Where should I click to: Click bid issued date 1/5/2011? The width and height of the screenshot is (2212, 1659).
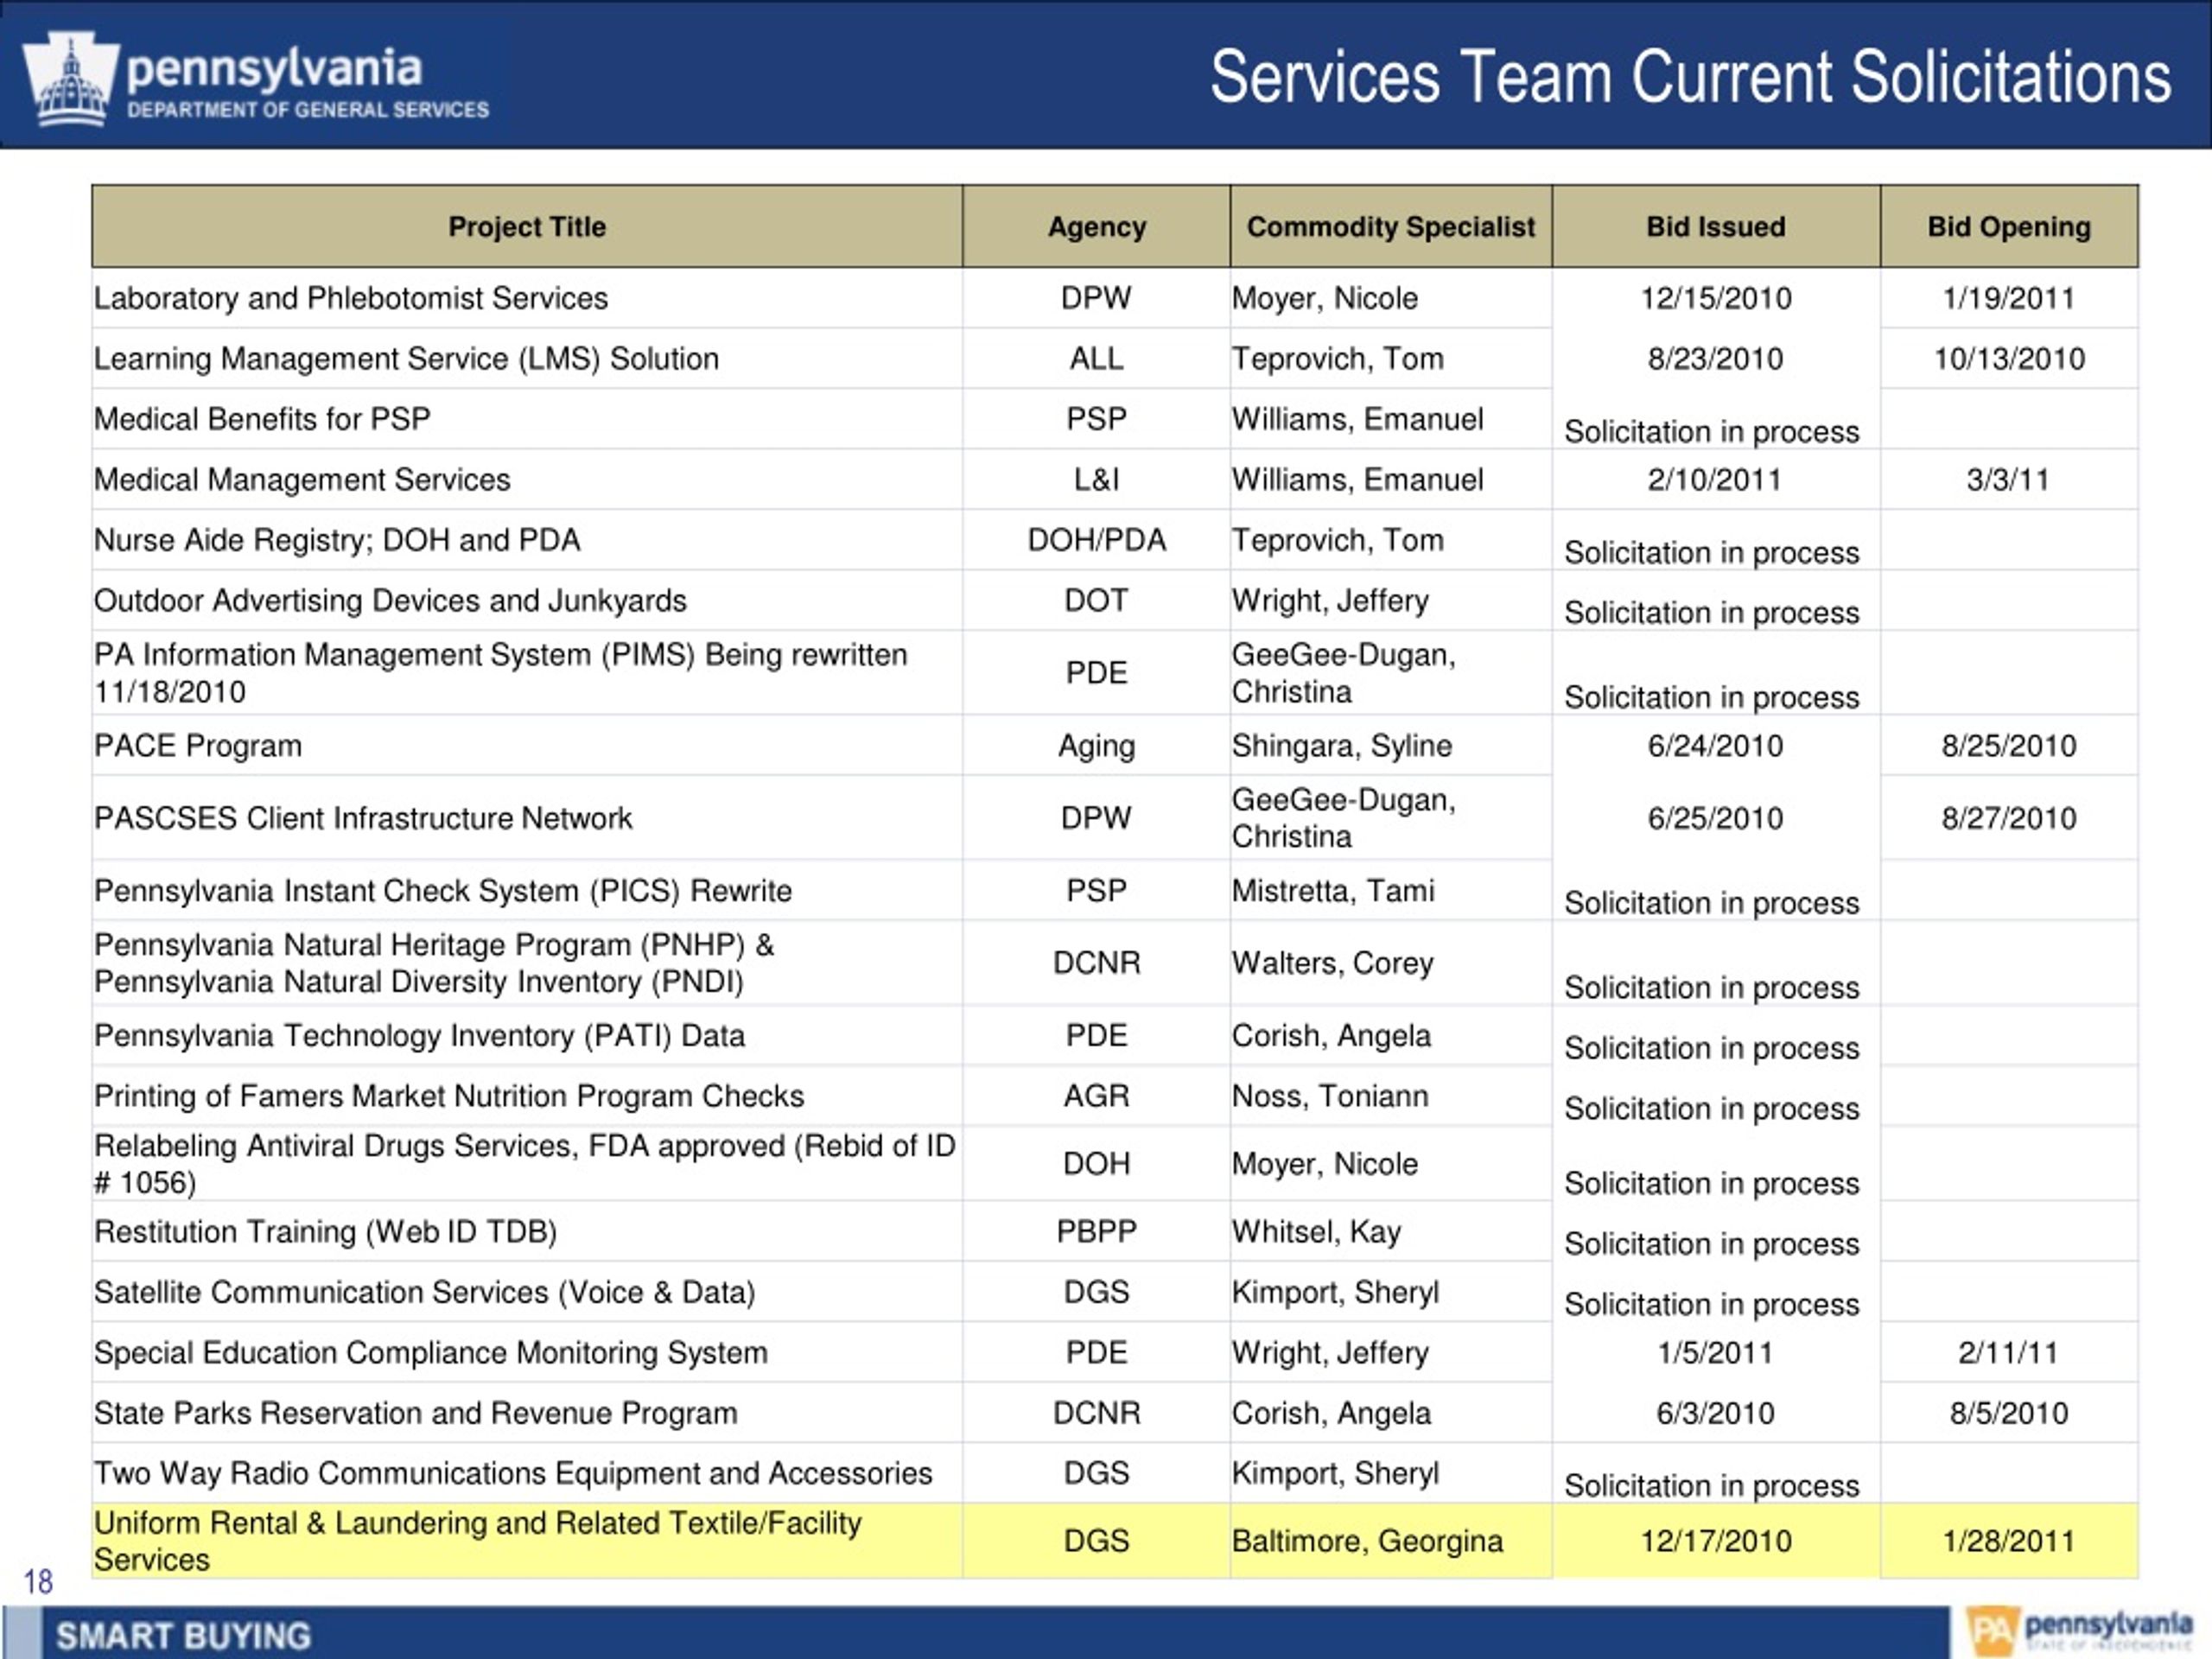point(1716,1353)
